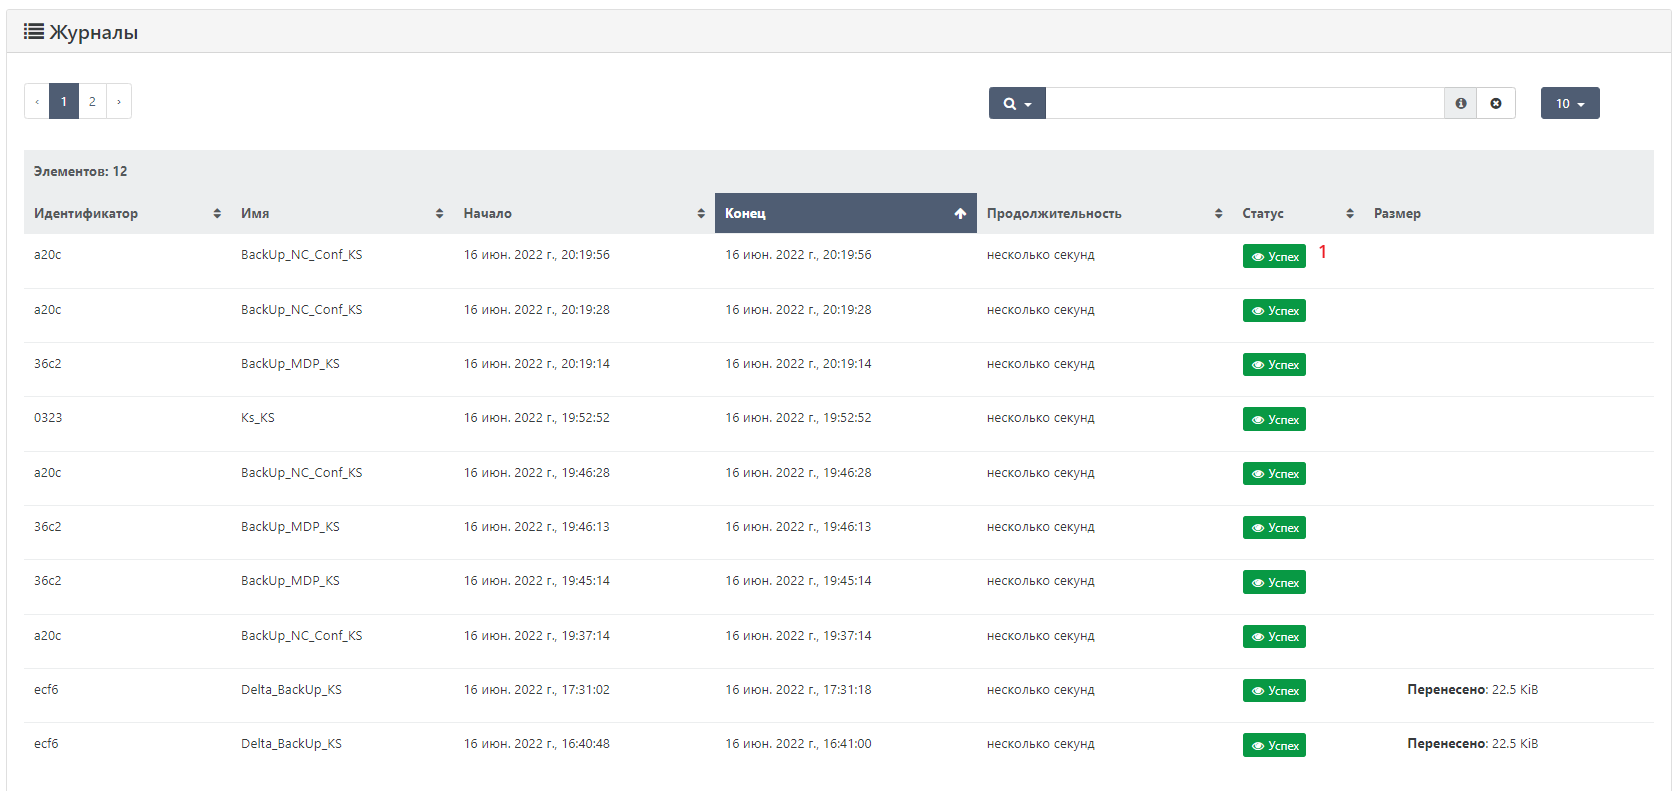Sort by Статус column
This screenshot has height=791, width=1678.
pyautogui.click(x=1298, y=213)
